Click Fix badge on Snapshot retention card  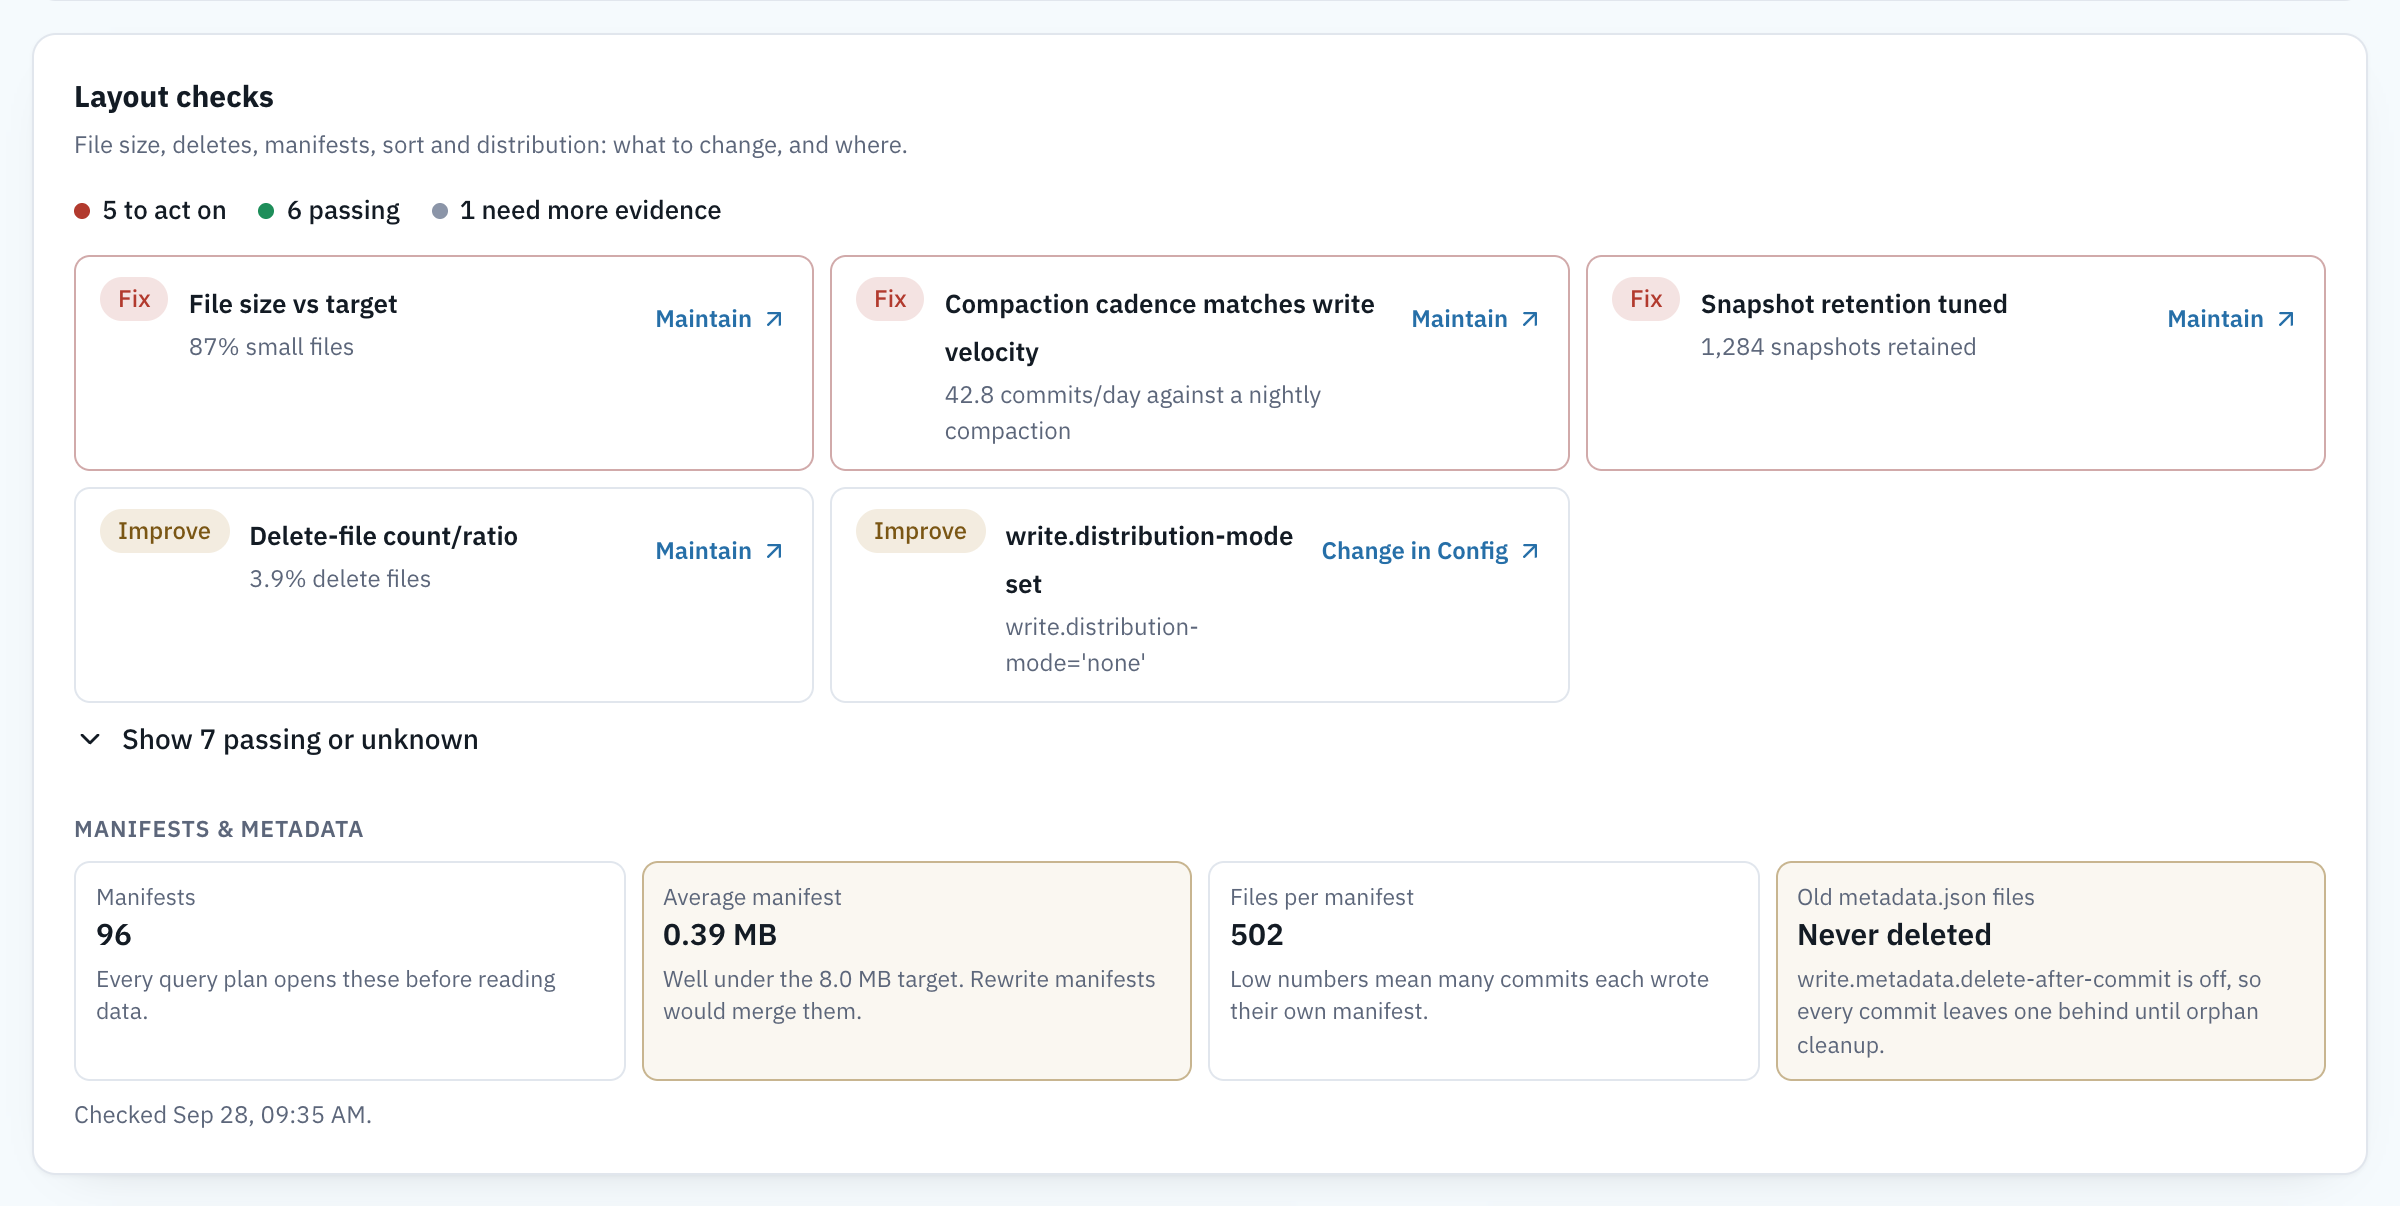[1646, 299]
